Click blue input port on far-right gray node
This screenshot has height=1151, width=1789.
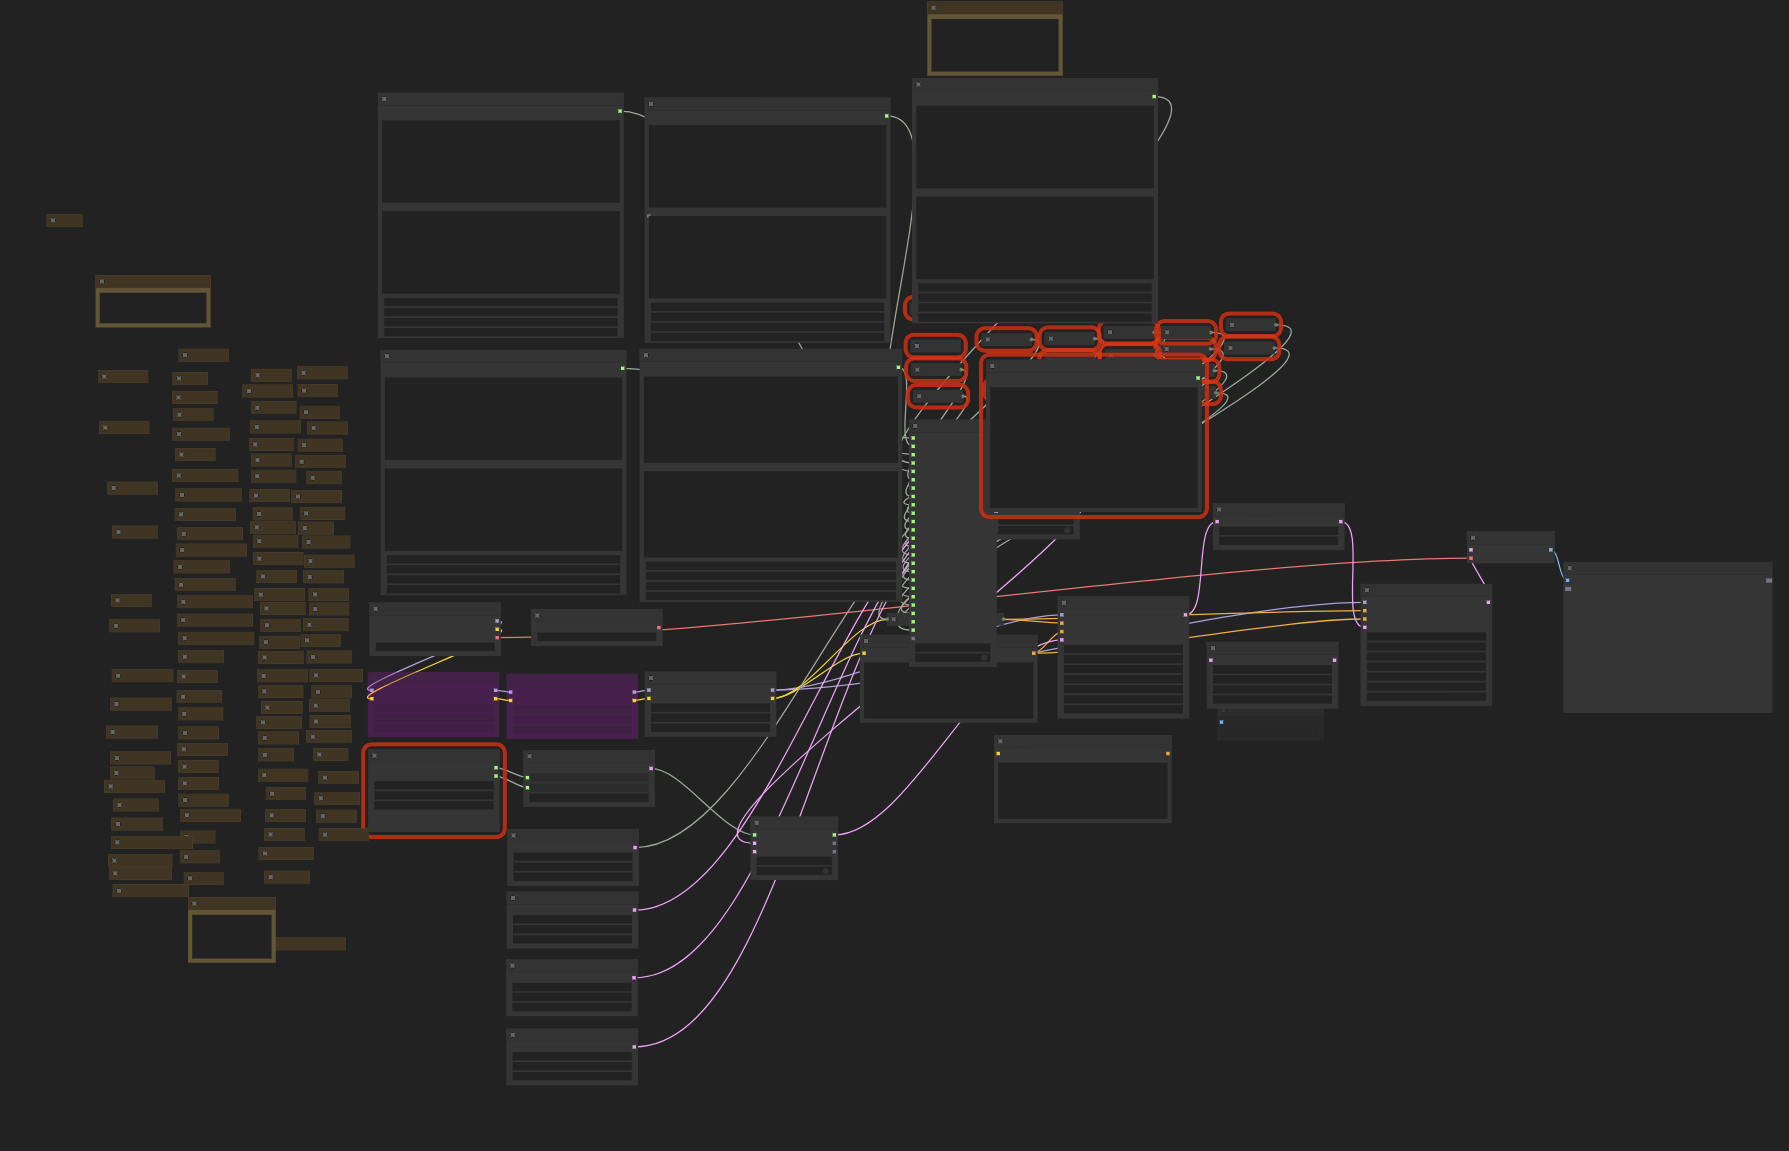[1567, 580]
